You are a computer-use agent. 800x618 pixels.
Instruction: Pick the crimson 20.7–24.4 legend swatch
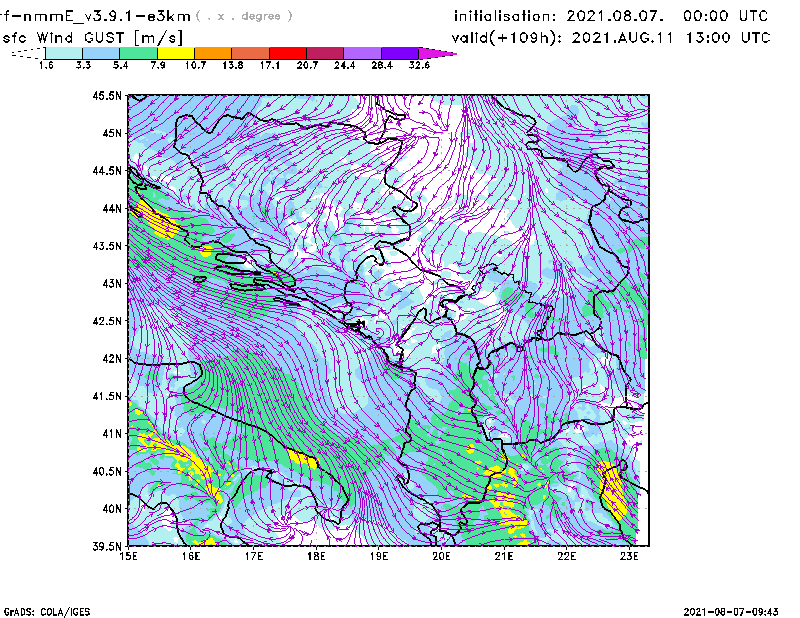click(x=325, y=53)
